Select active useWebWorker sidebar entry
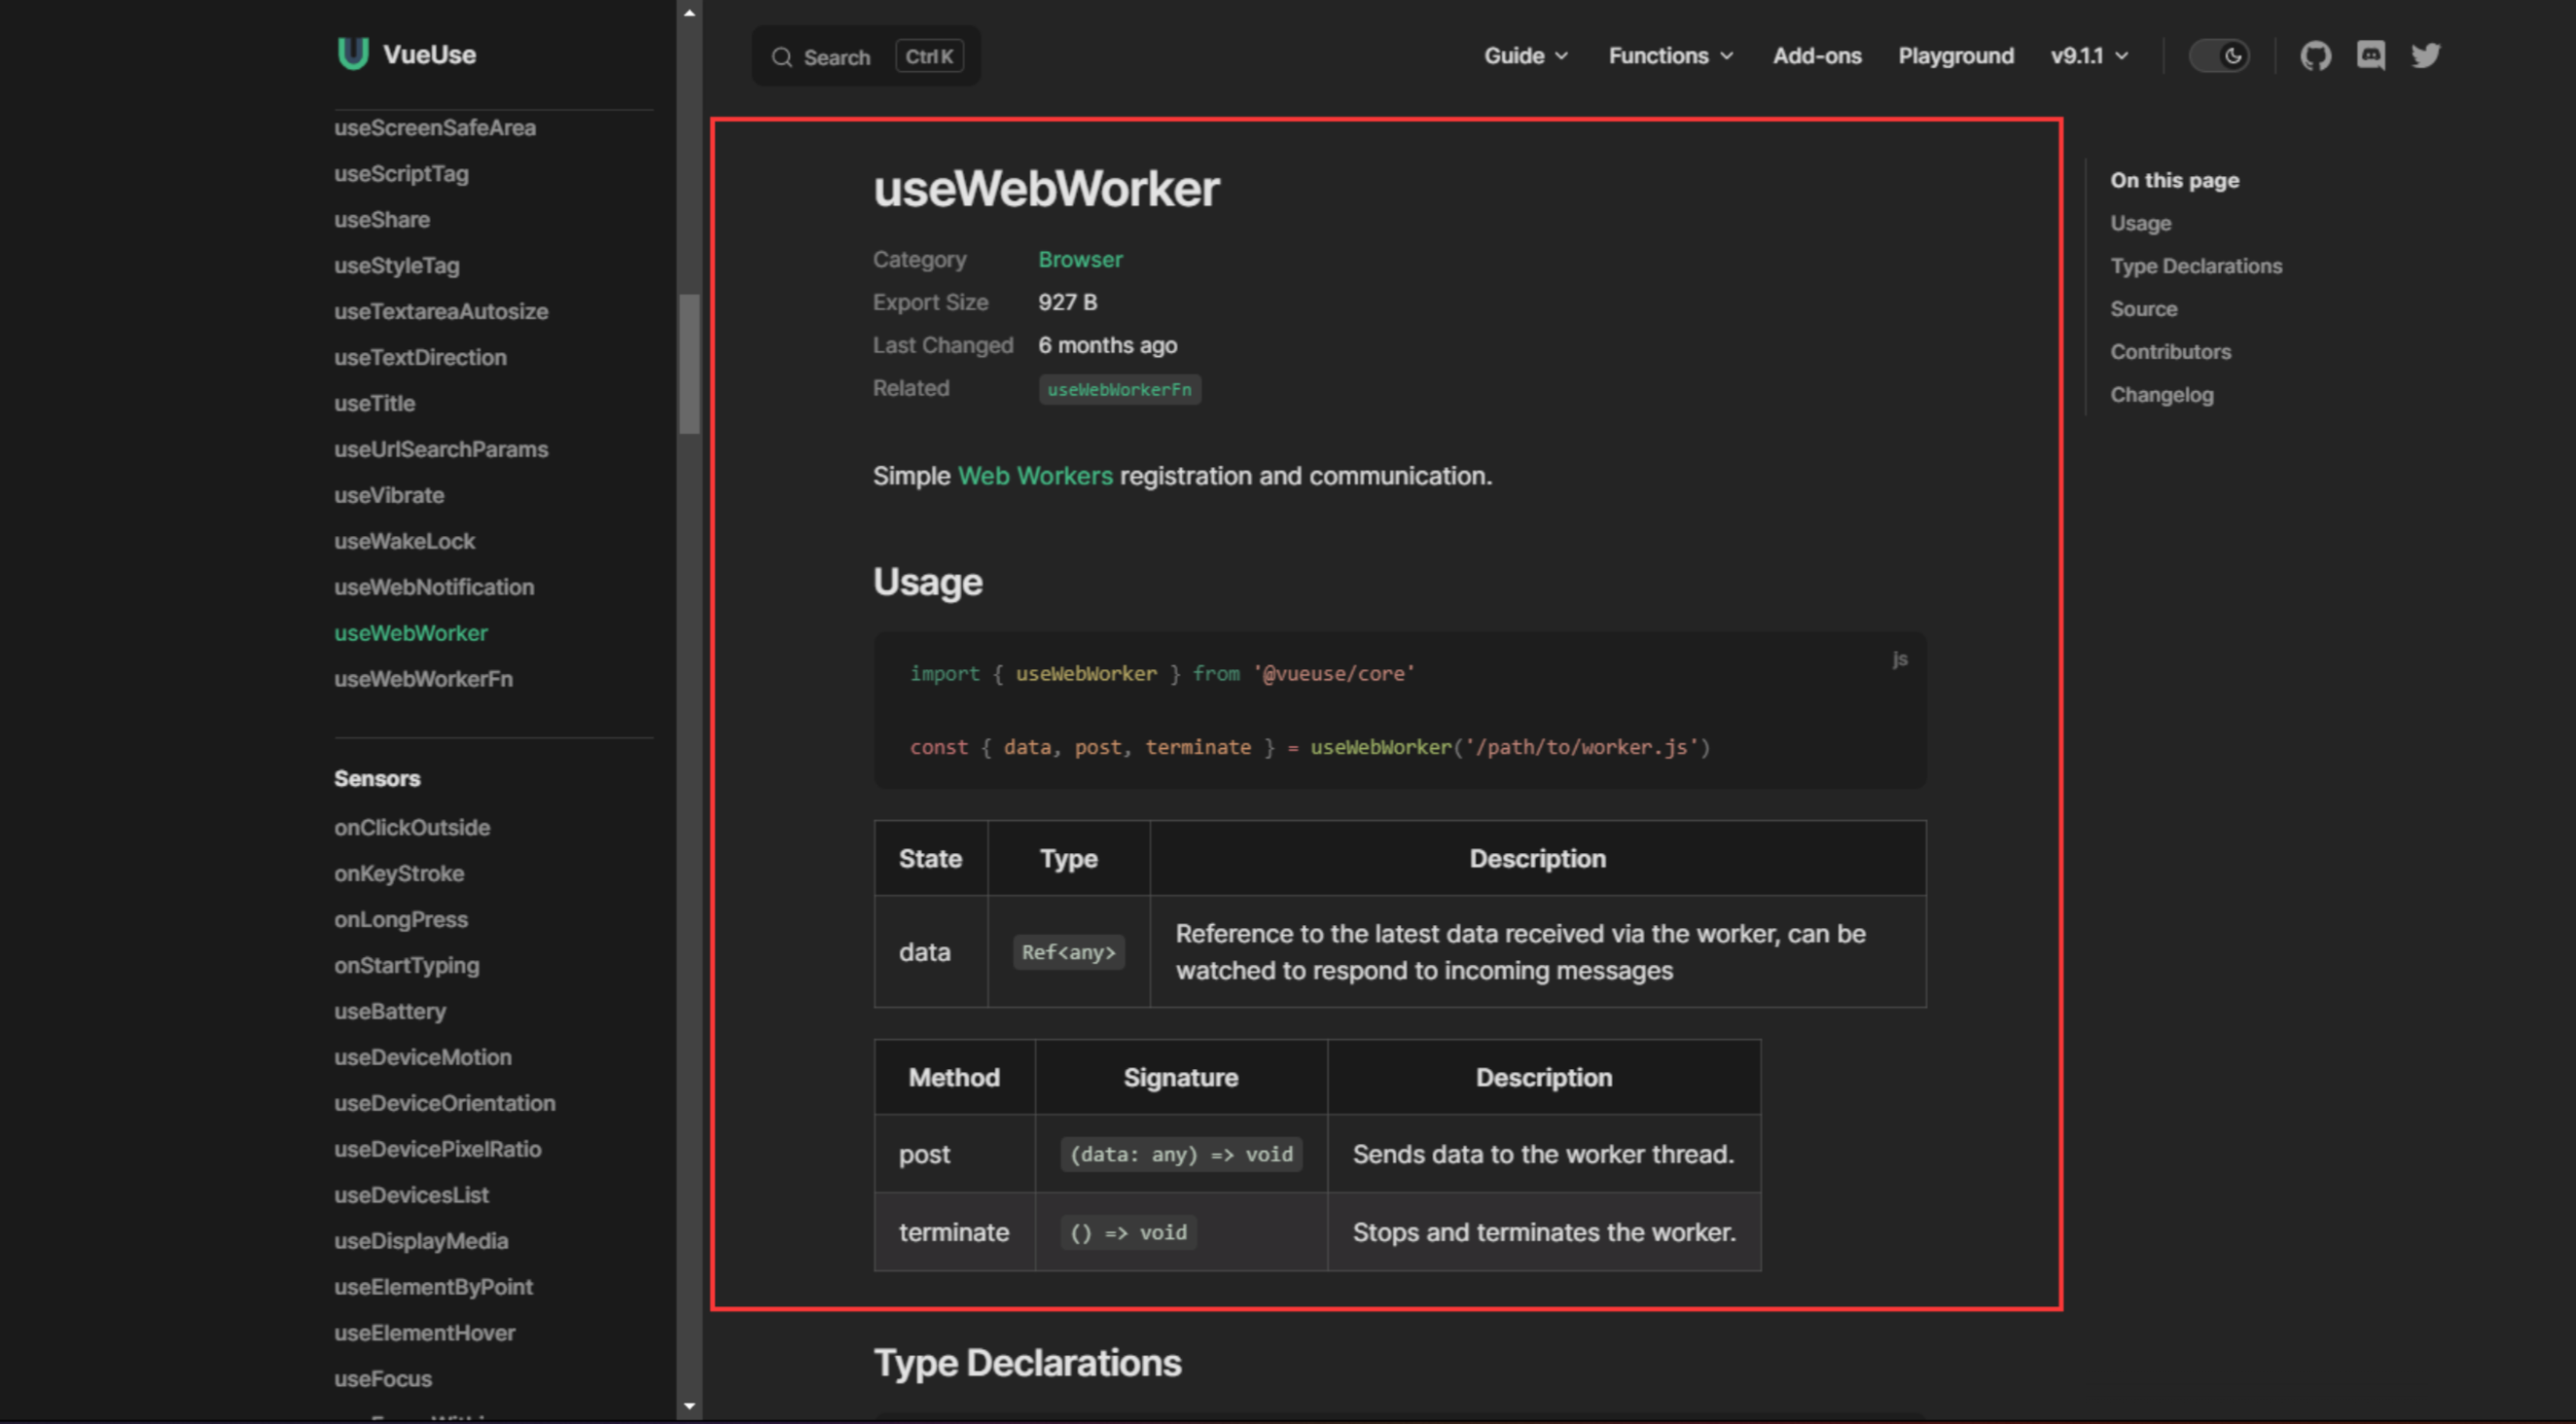The width and height of the screenshot is (2576, 1424). (x=411, y=634)
